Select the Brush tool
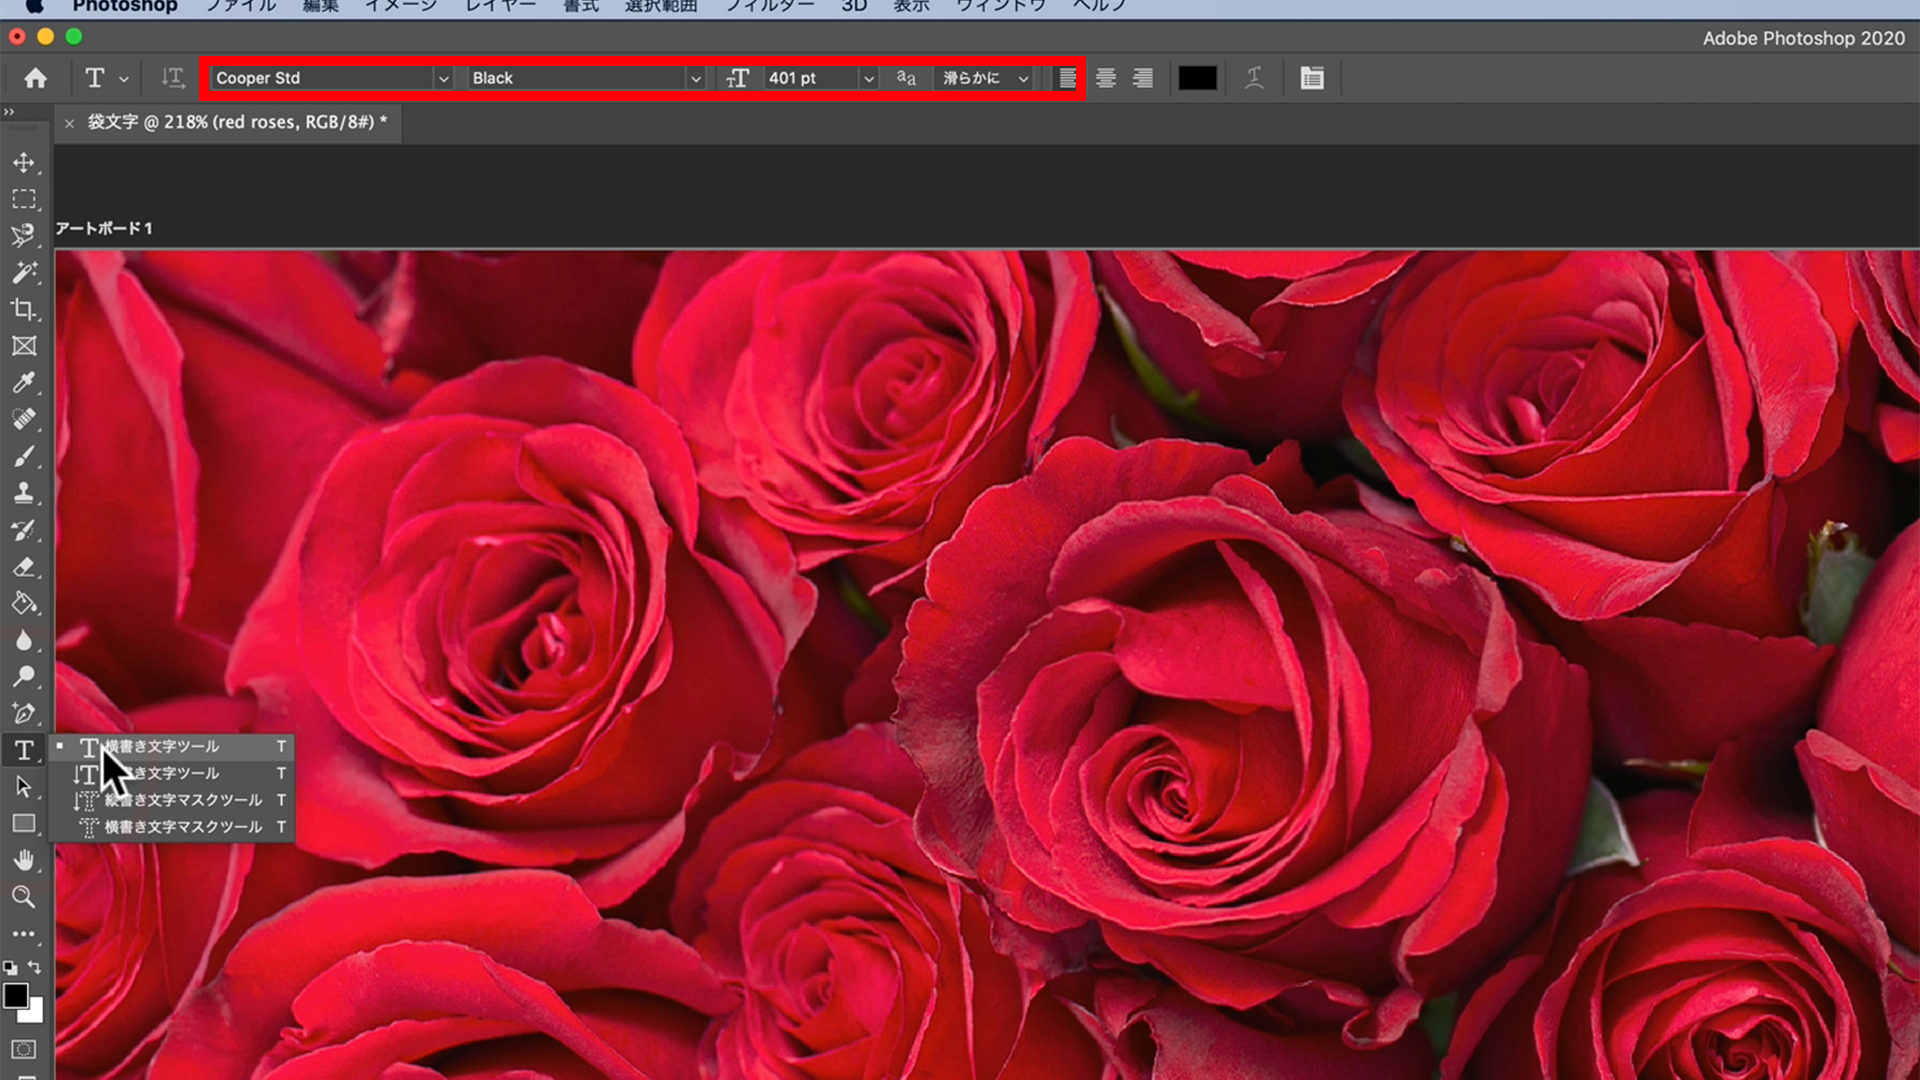Screen dimensions: 1920x1080 tap(24, 456)
